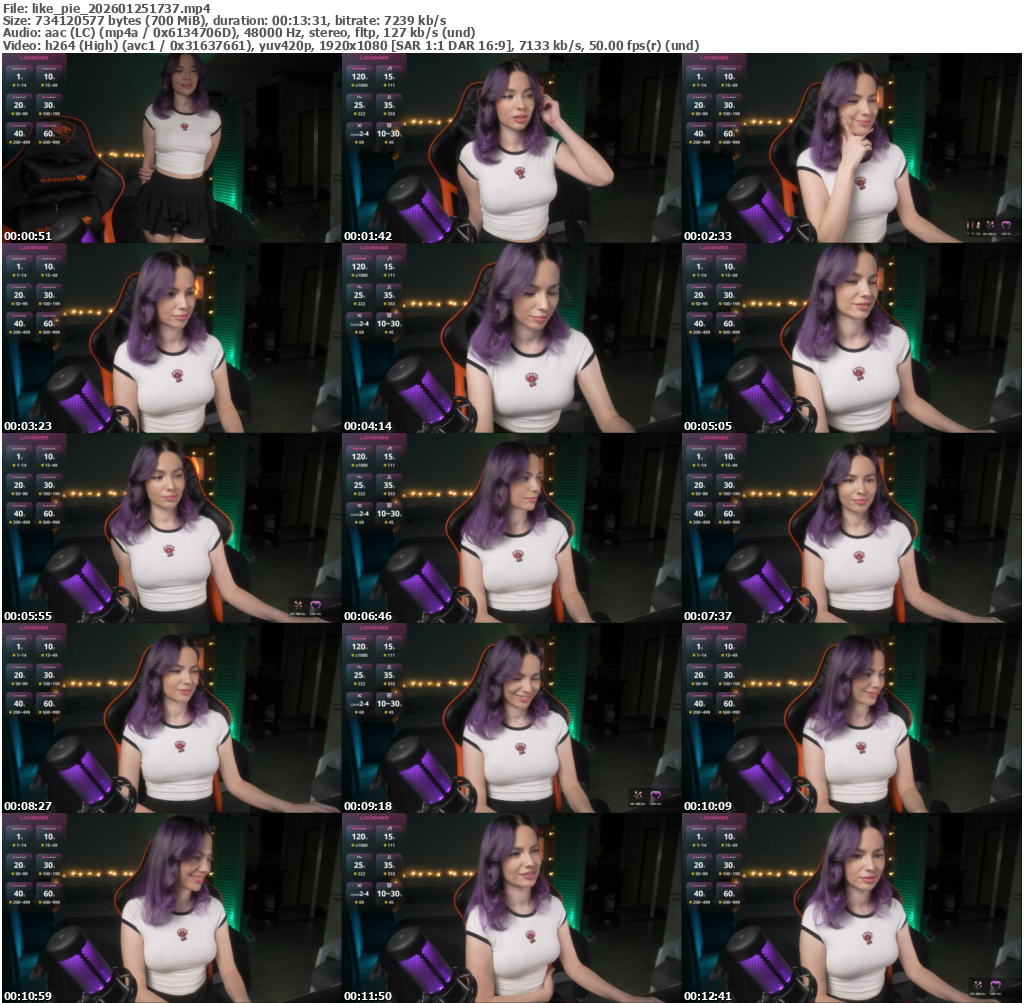Viewport: 1024px width, 1003px height.
Task: View the thumbnail frame stamped 00:06:46
Action: point(511,528)
